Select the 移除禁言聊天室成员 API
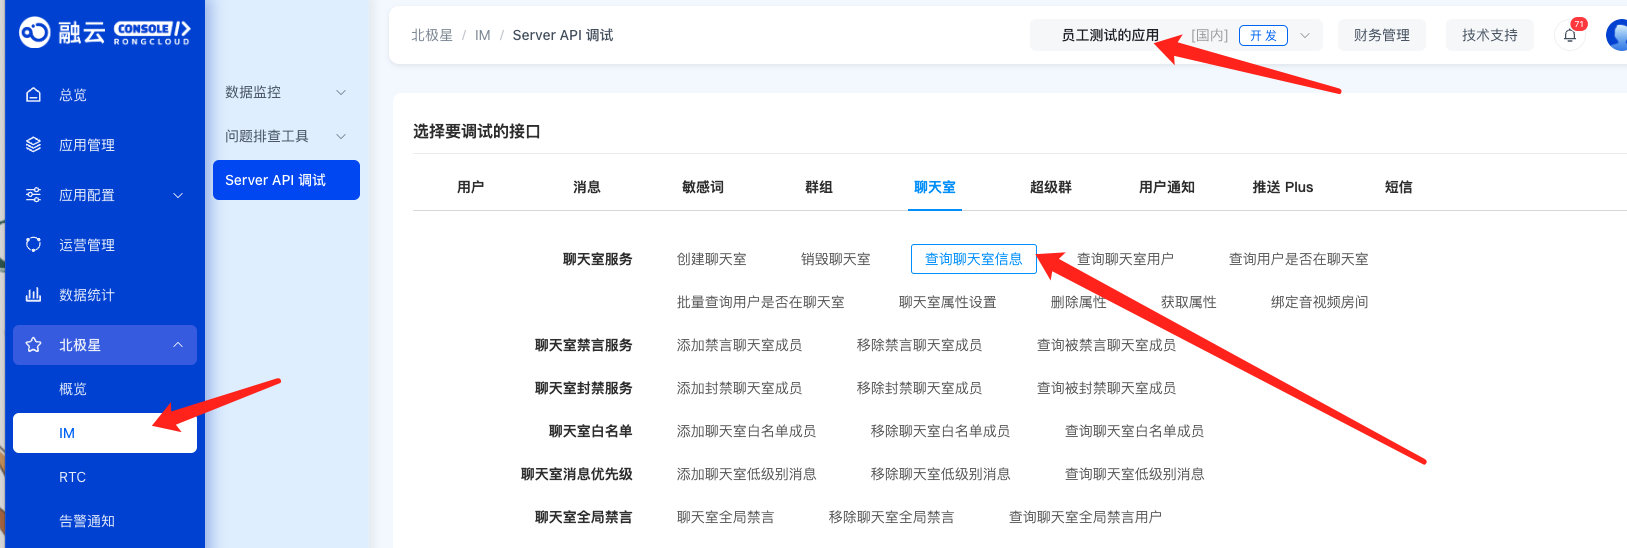The width and height of the screenshot is (1627, 548). [920, 345]
